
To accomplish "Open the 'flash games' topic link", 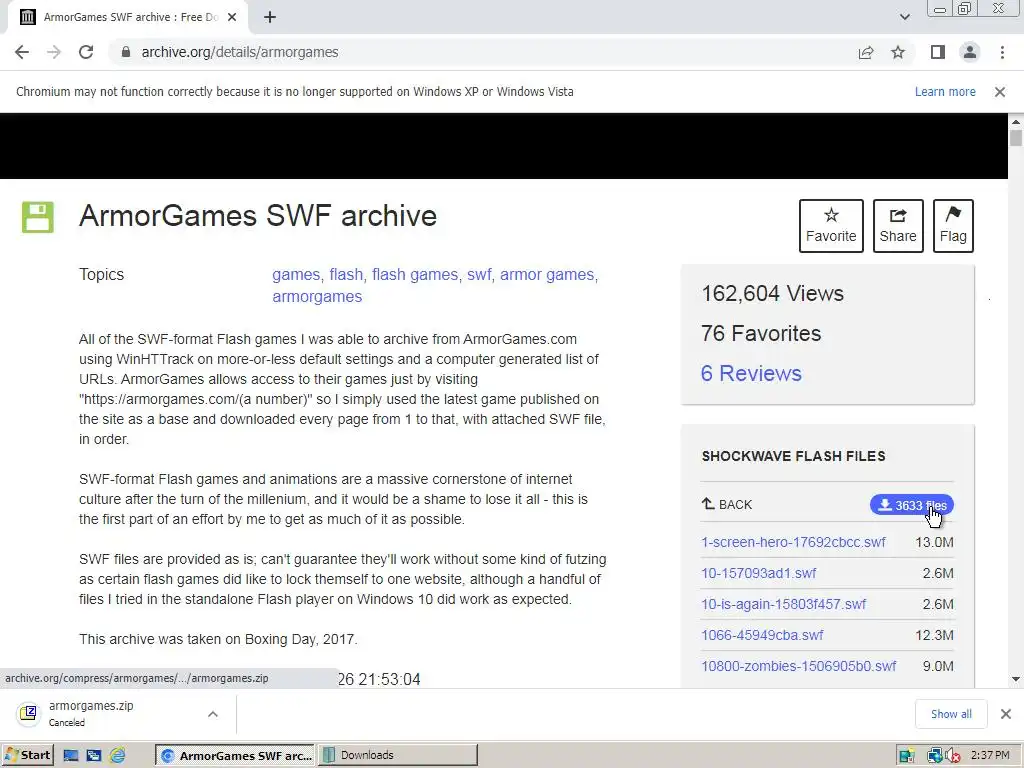I will [415, 274].
